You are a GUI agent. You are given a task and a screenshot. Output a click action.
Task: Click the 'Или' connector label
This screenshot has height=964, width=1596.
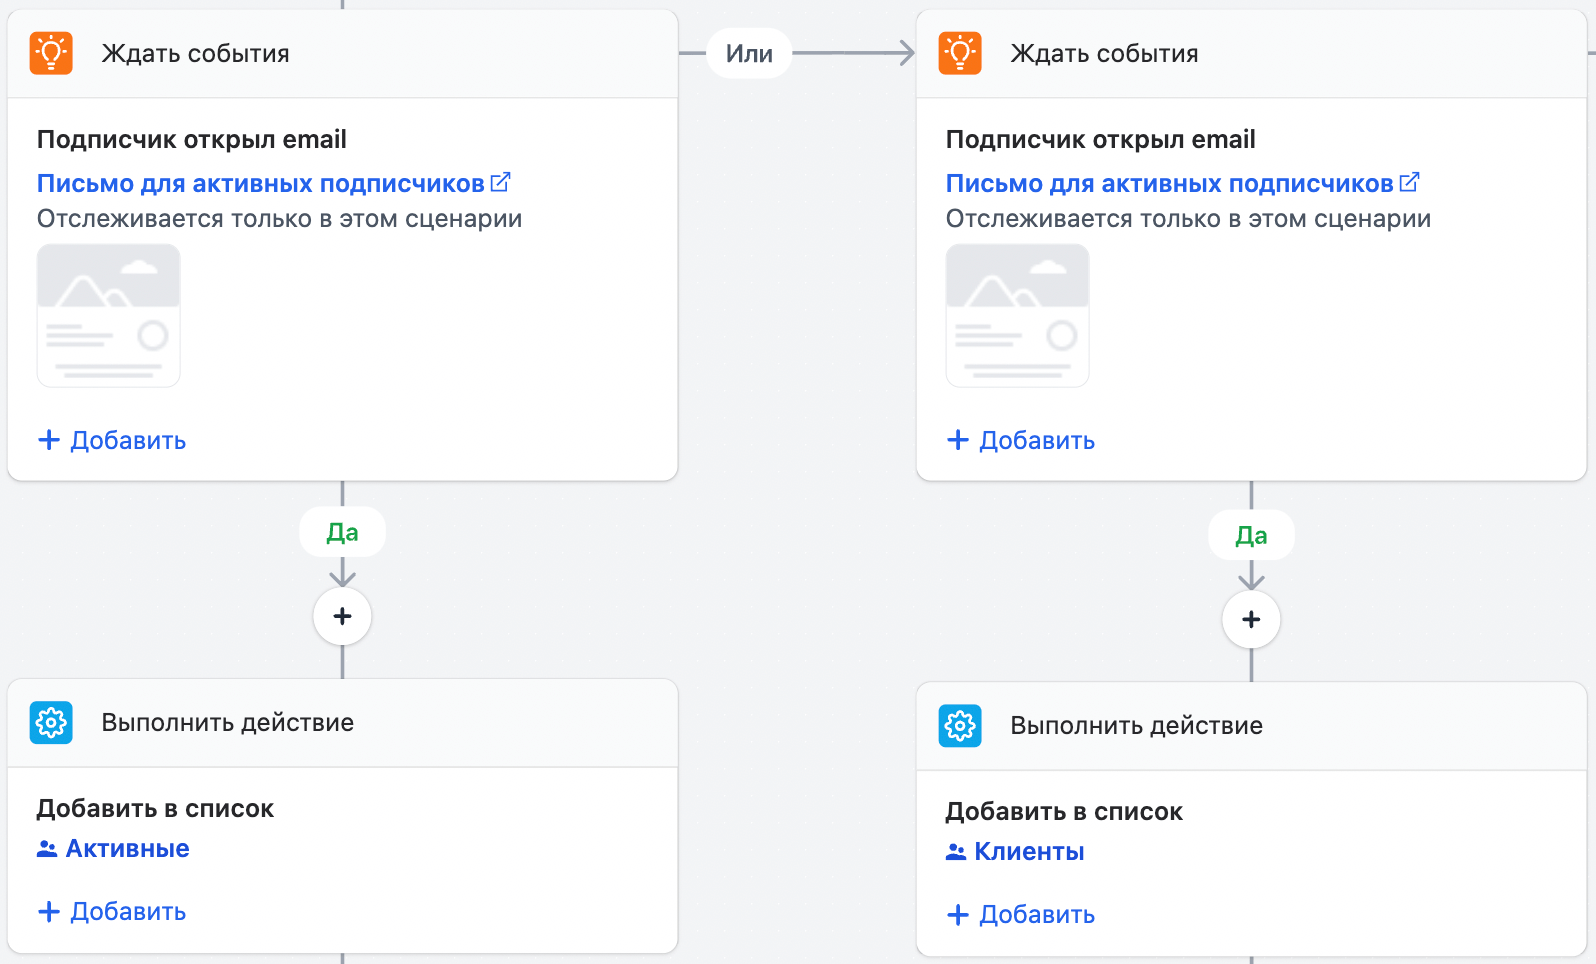tap(749, 54)
